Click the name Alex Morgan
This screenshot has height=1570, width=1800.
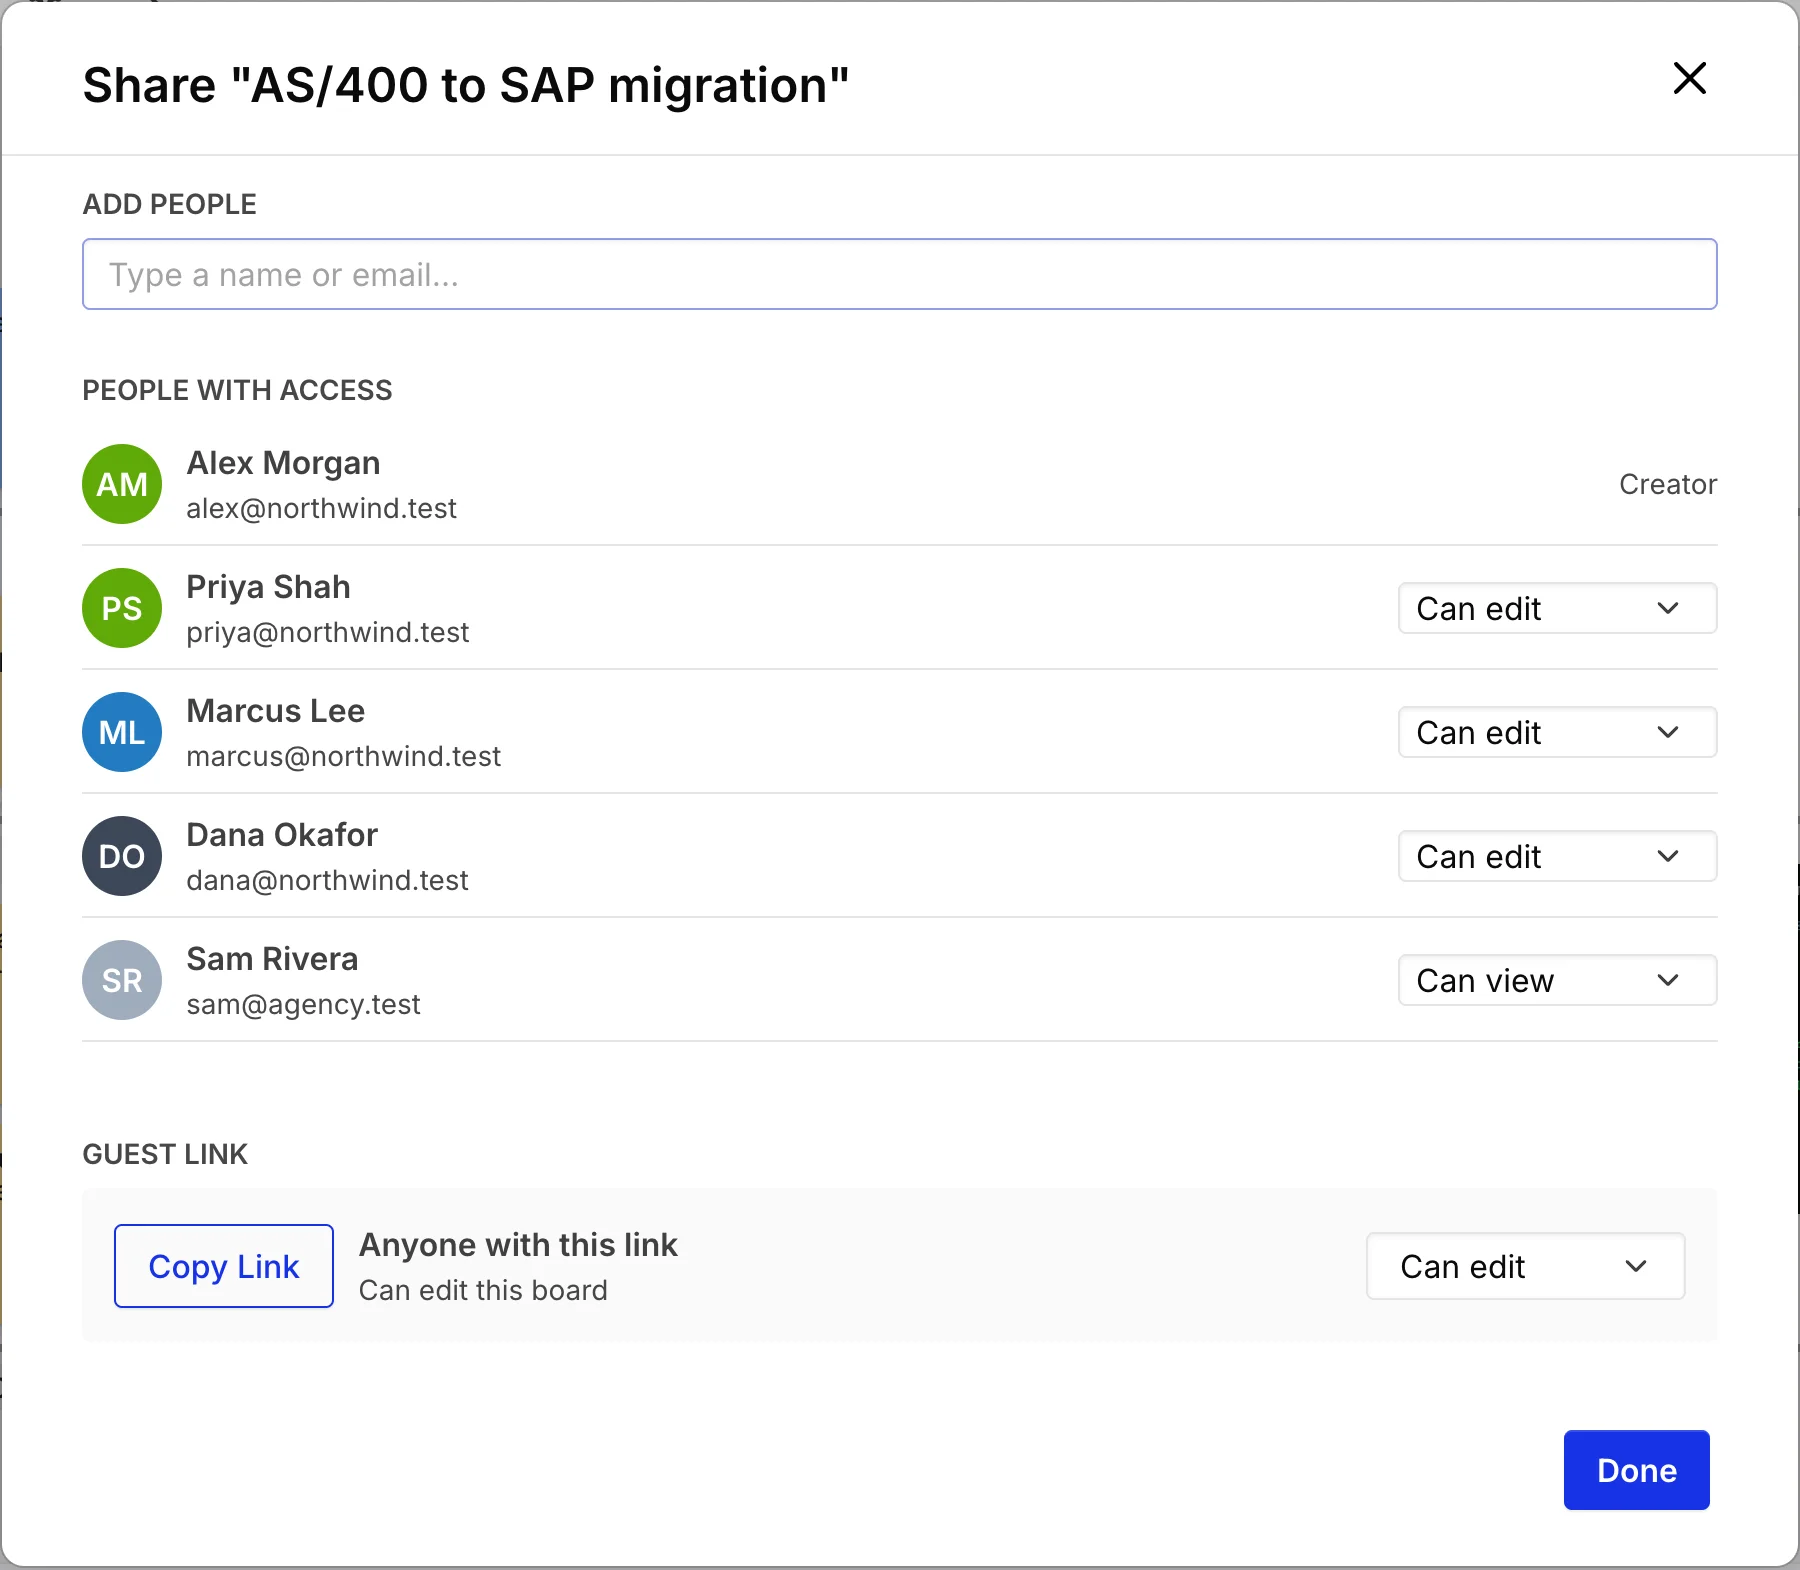[283, 463]
